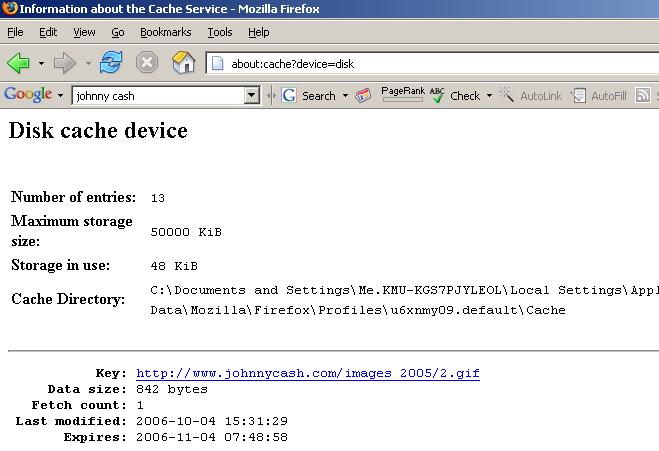The image size is (659, 451).
Task: Open the Tools menu
Action: coord(220,32)
